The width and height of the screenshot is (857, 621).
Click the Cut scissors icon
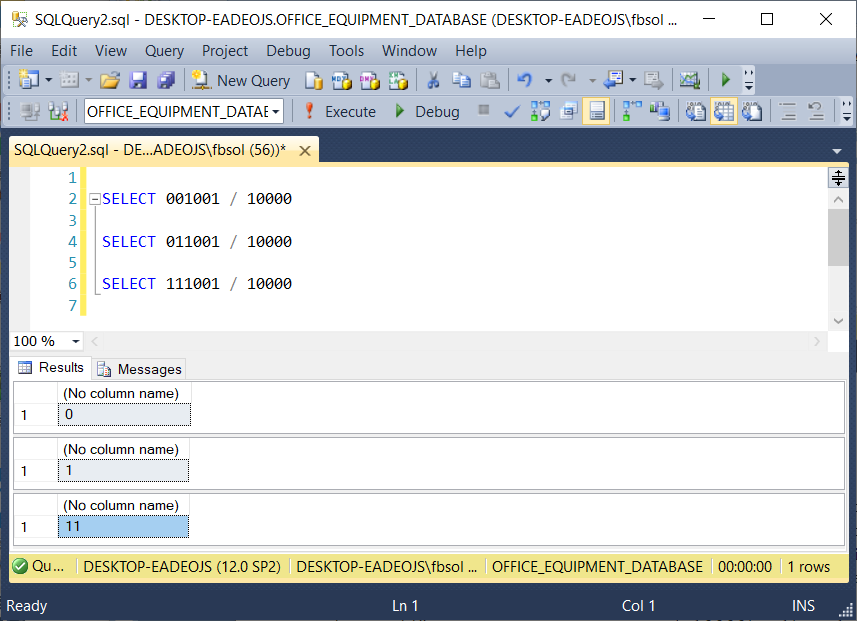pos(433,80)
